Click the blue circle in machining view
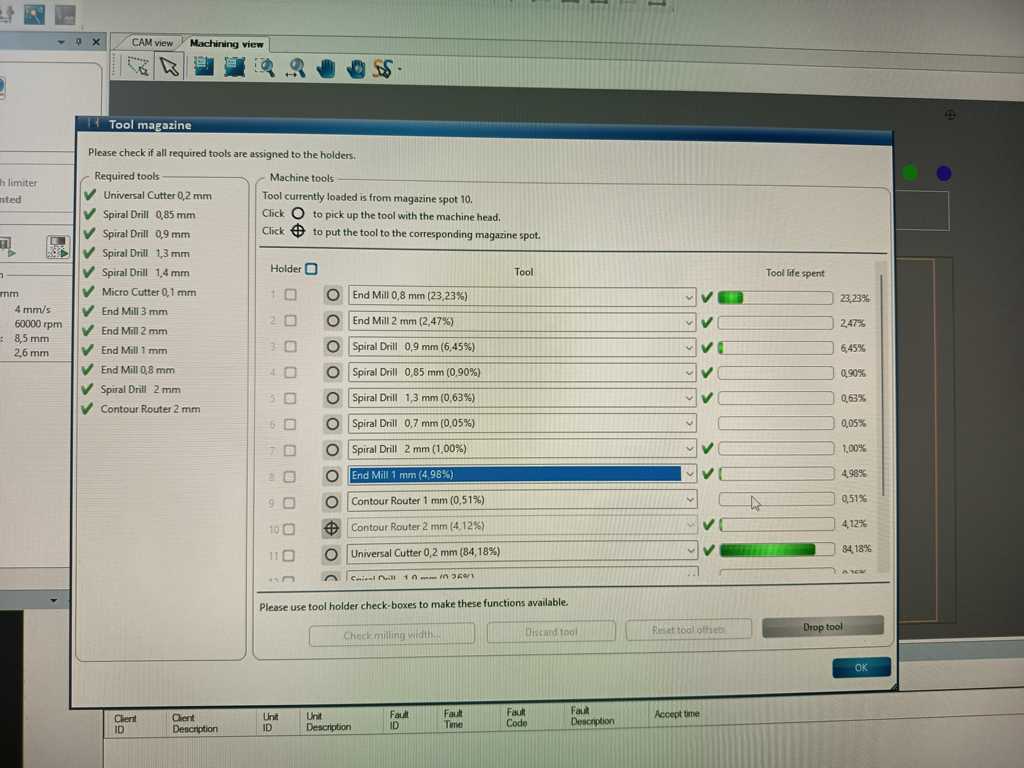The image size is (1024, 768). [944, 173]
